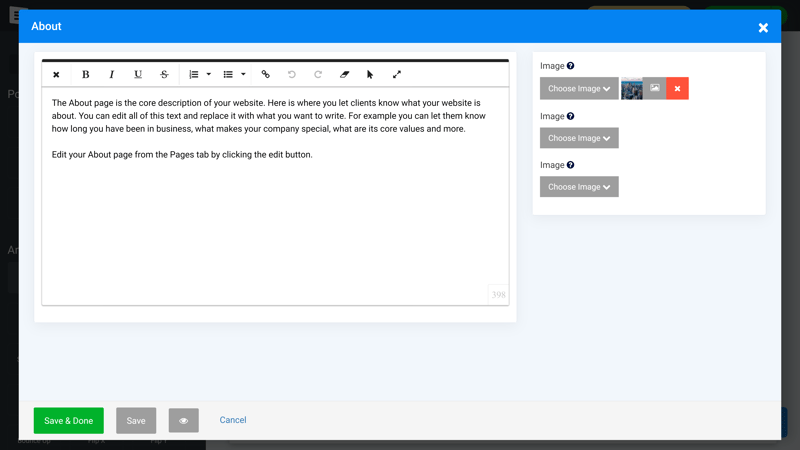Insert a hyperlink with link icon
This screenshot has height=450, width=800.
(x=265, y=75)
